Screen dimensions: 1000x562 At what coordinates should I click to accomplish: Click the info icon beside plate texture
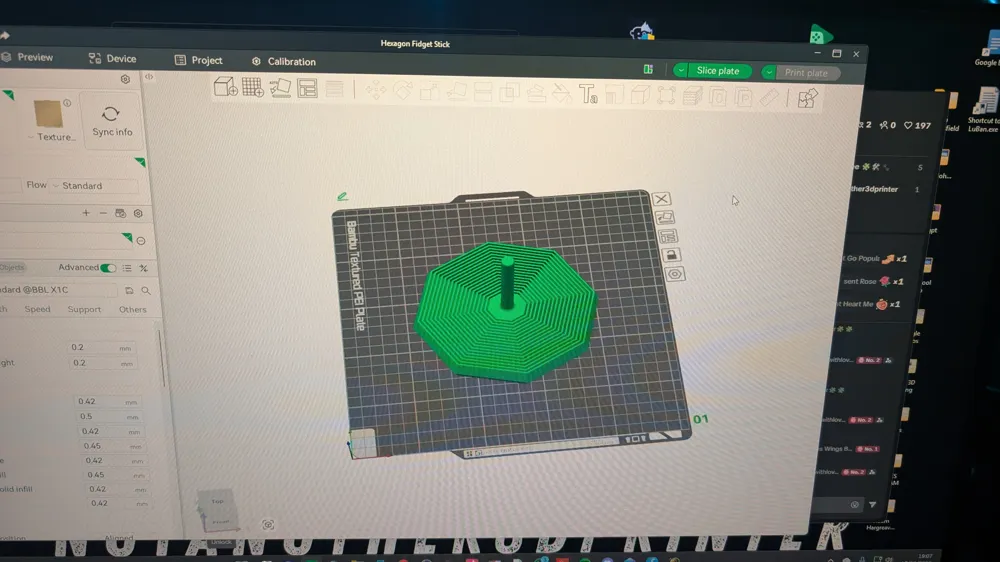click(67, 103)
